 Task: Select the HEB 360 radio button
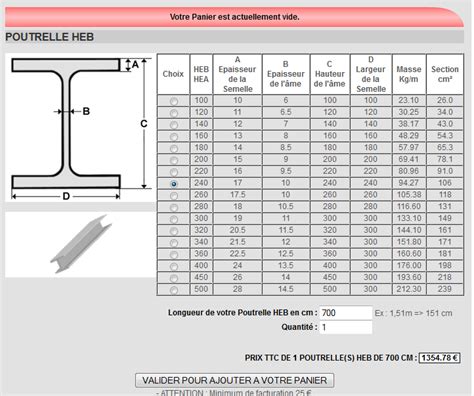pos(174,255)
